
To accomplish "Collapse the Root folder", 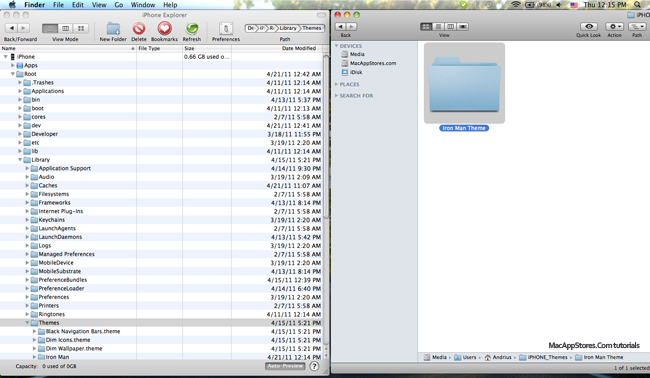I will (13, 74).
